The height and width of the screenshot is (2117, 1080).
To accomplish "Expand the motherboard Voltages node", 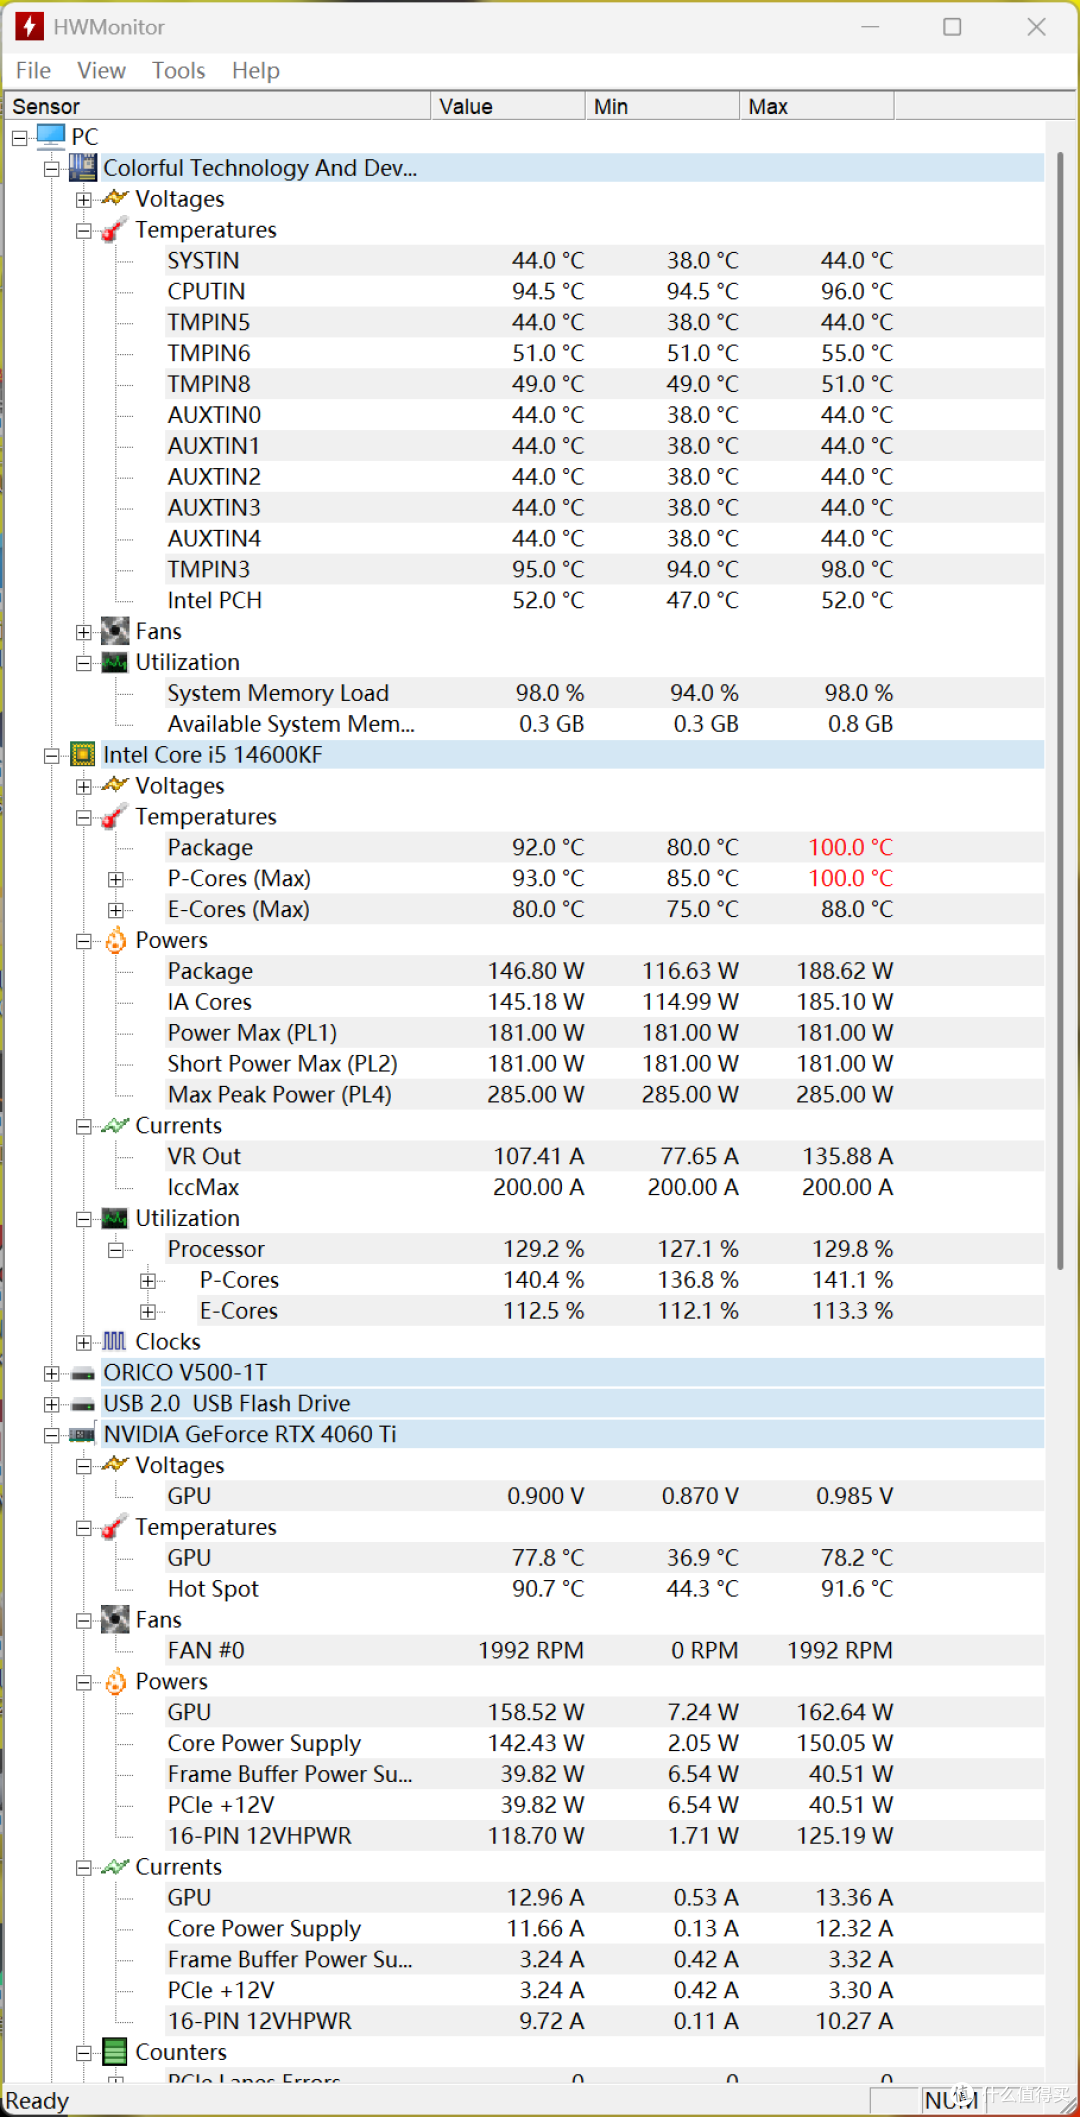I will coord(83,200).
